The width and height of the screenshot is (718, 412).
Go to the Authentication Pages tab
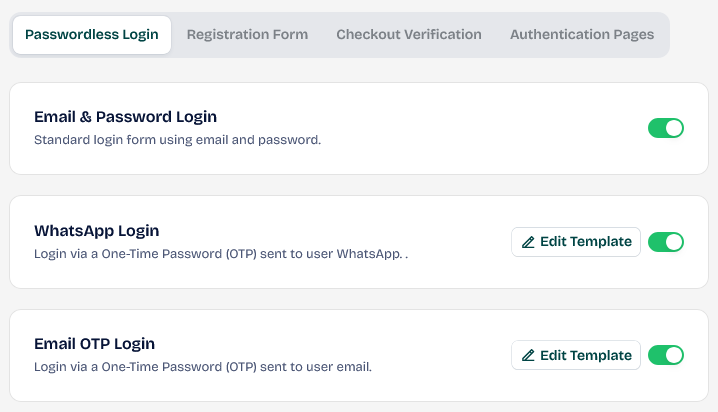point(582,35)
